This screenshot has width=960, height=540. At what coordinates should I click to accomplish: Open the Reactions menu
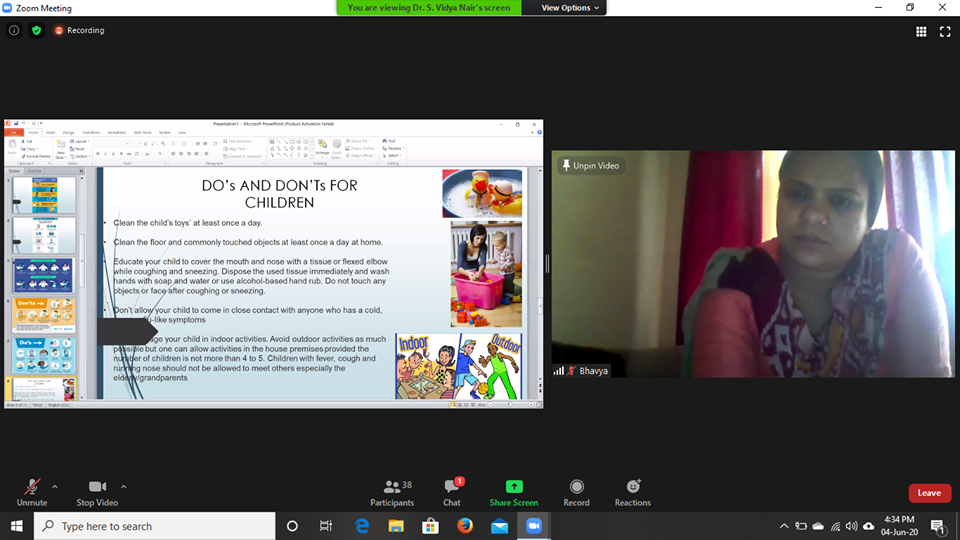pyautogui.click(x=632, y=491)
